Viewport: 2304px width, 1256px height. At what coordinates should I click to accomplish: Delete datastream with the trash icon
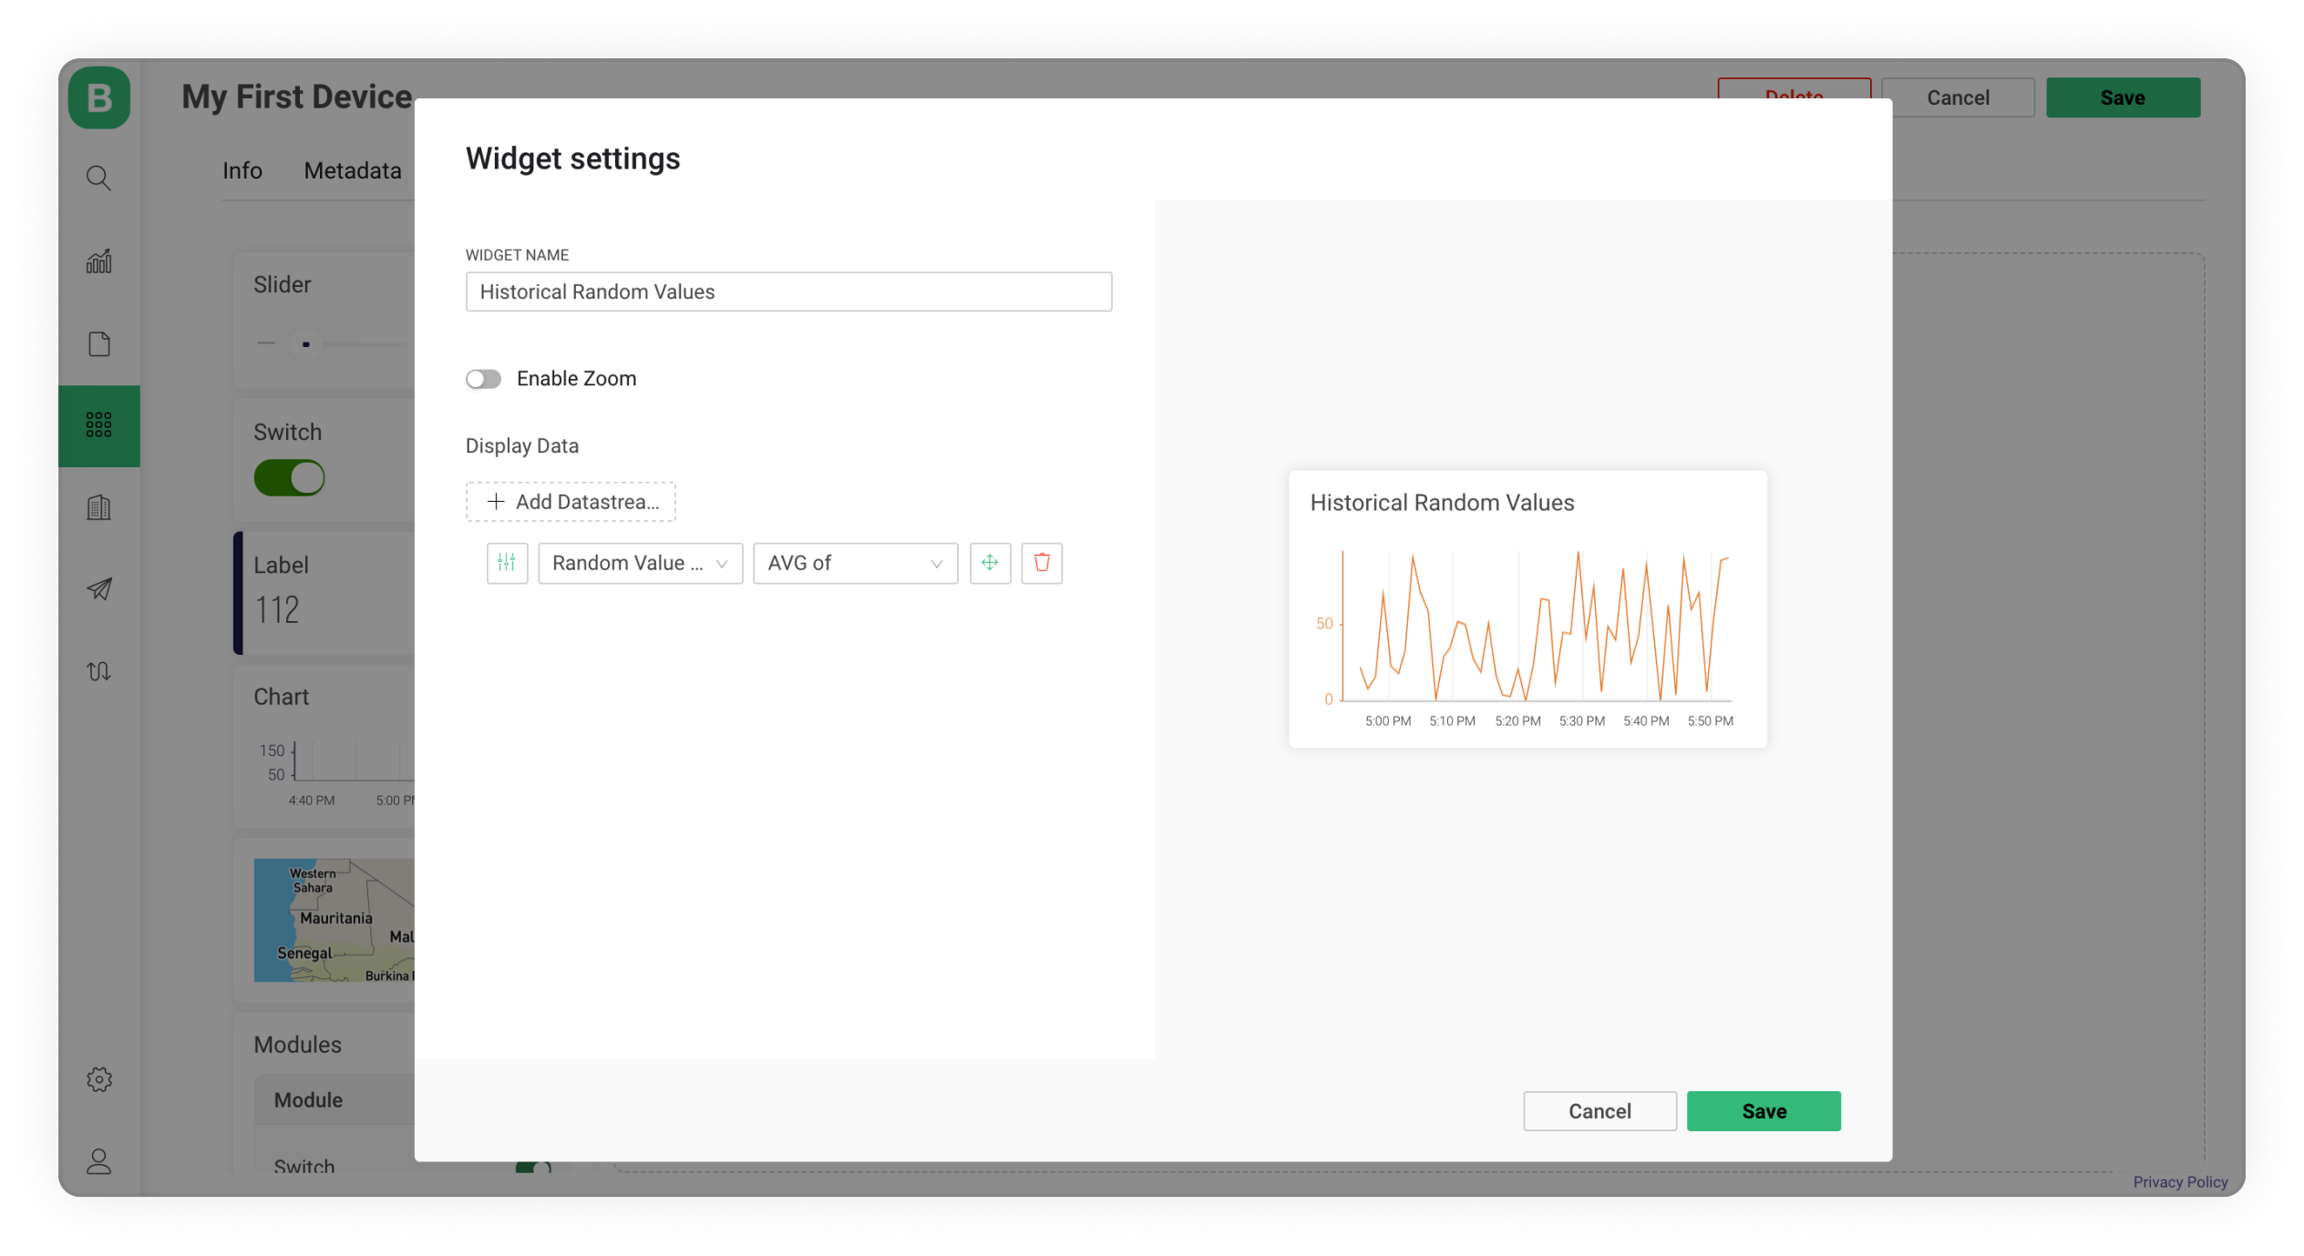[1041, 563]
